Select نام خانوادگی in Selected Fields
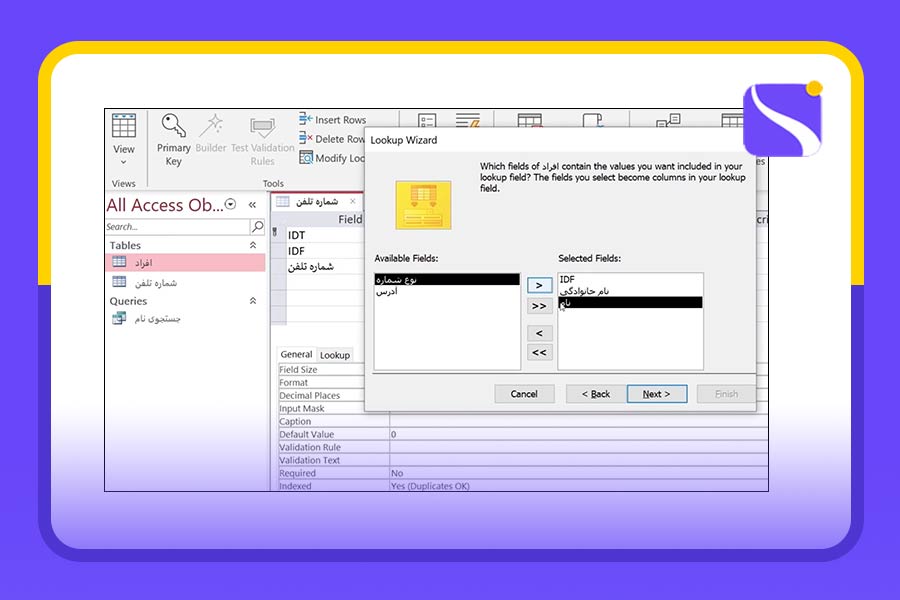This screenshot has width=900, height=600. tap(630, 291)
